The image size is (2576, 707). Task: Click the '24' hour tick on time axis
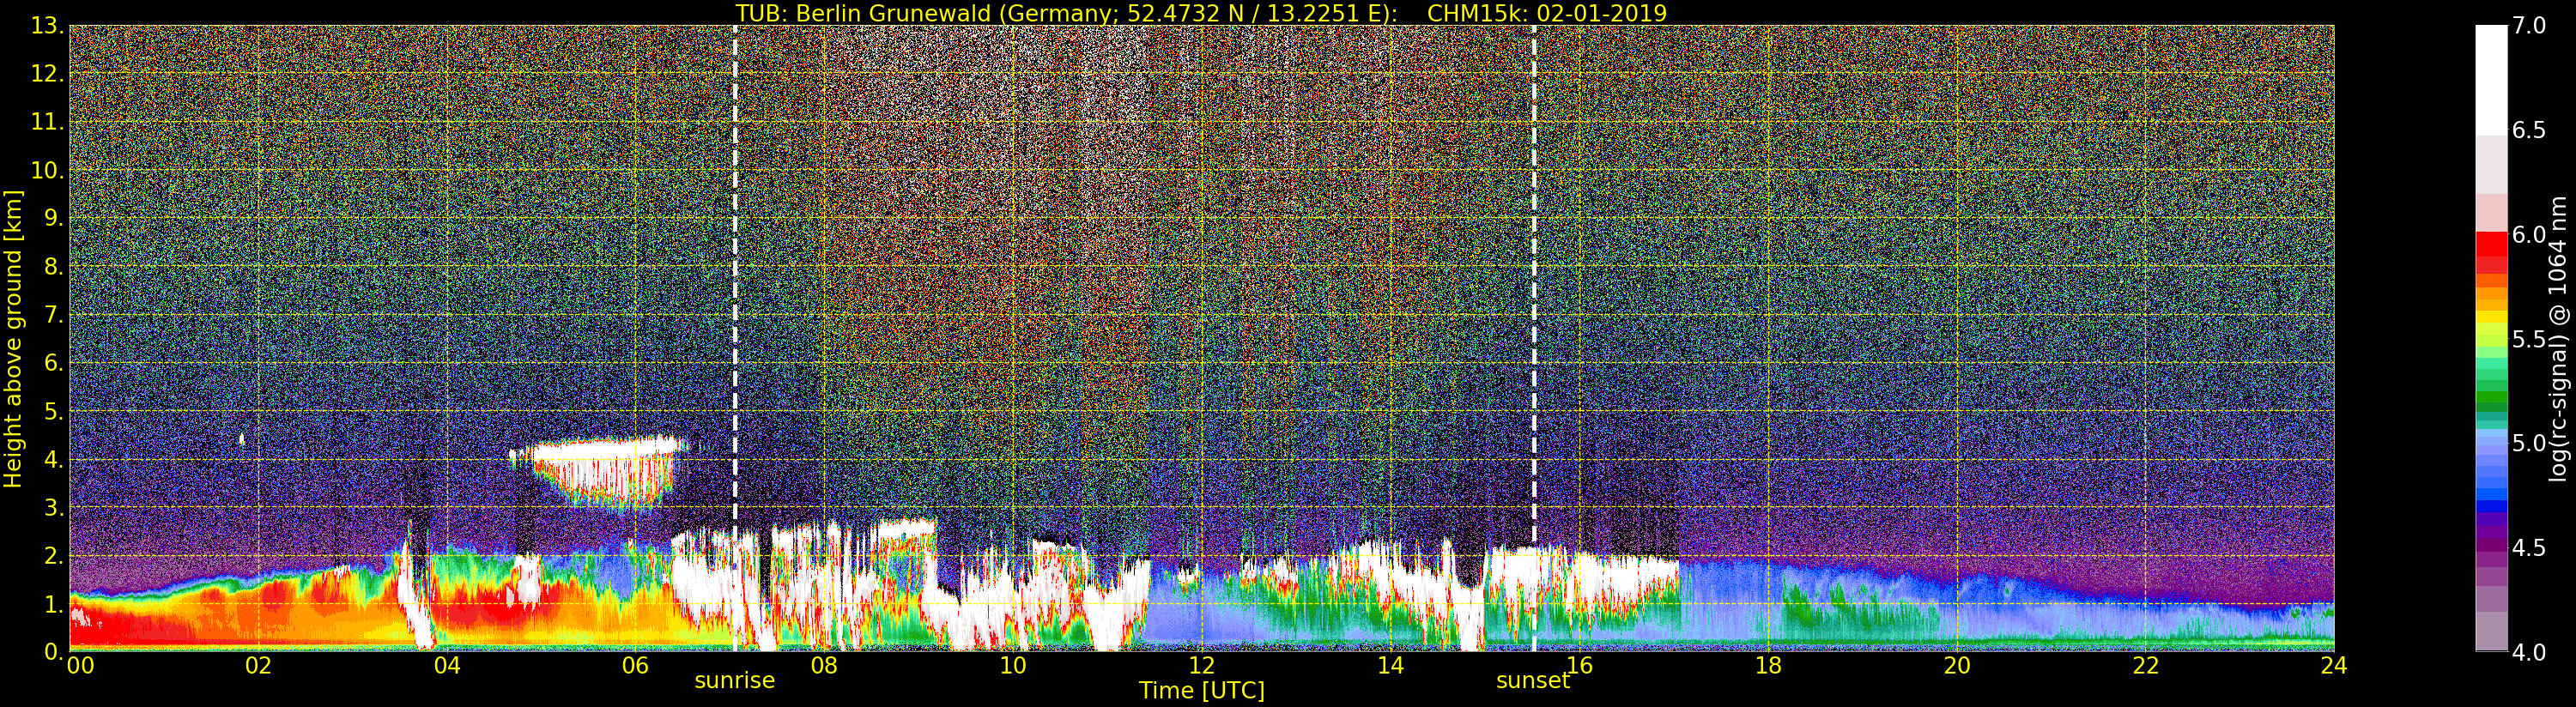(x=2333, y=666)
